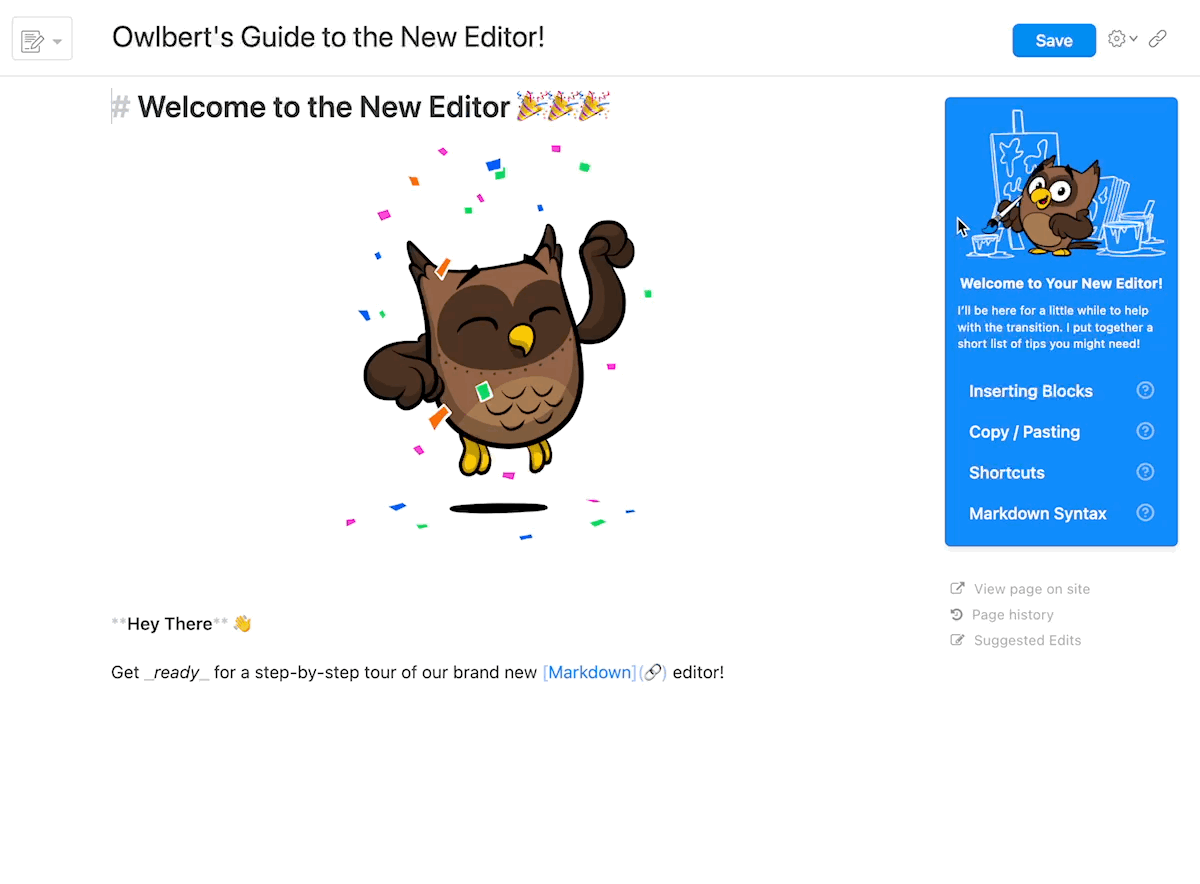Open the Markdown Syntax tip
This screenshot has height=884, width=1200.
coord(1038,514)
